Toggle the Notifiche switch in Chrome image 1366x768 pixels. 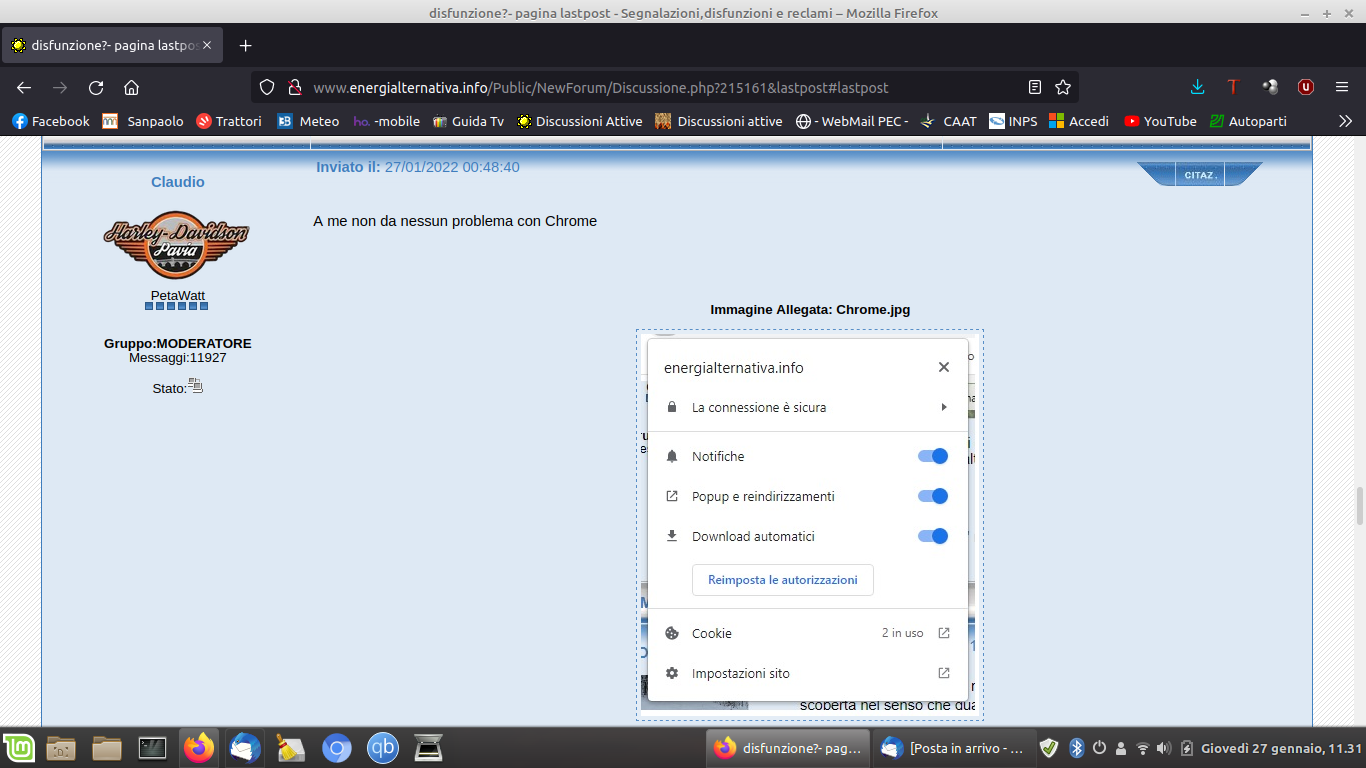(x=933, y=456)
